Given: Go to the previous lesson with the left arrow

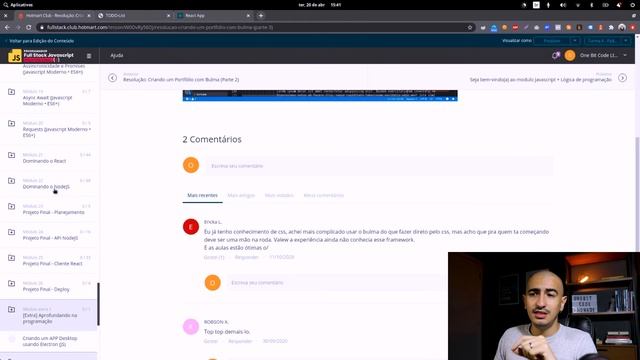Looking at the screenshot, I should tap(112, 78).
